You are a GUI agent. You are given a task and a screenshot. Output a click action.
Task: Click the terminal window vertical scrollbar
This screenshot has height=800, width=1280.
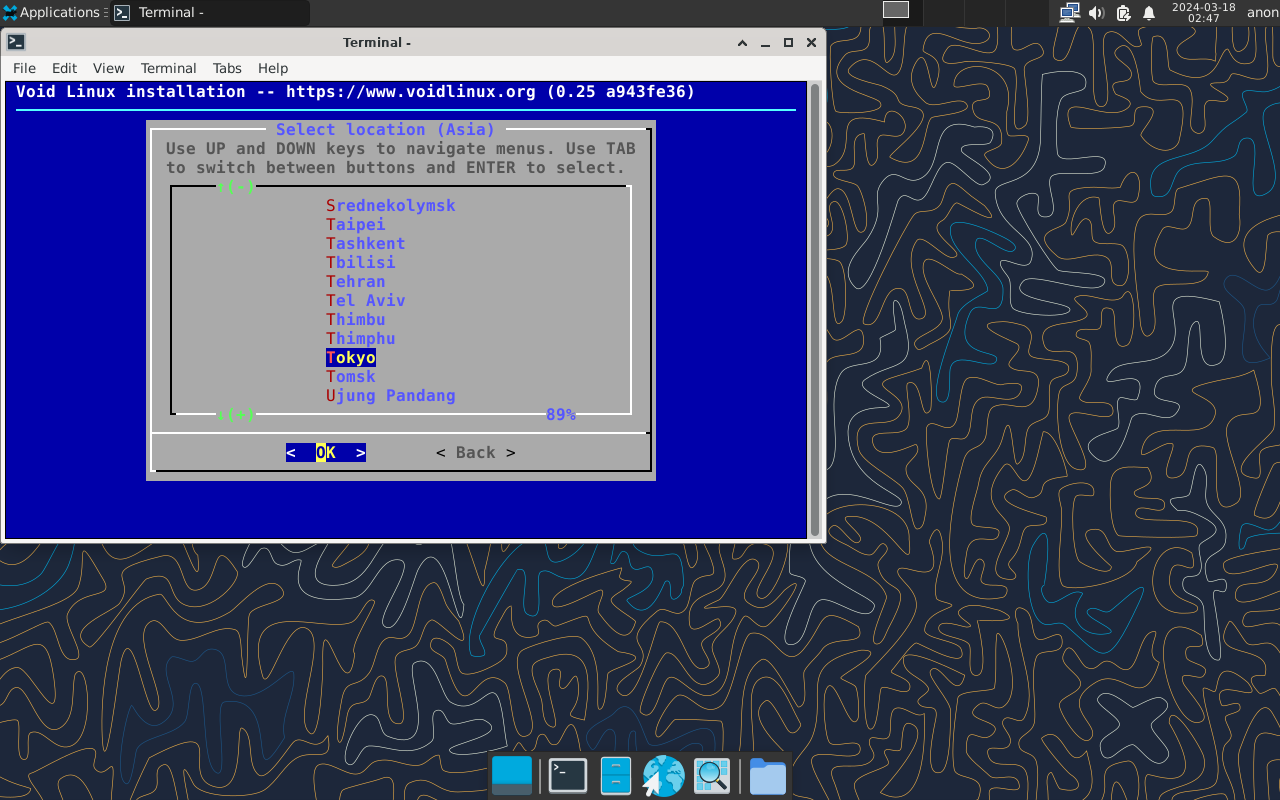pyautogui.click(x=815, y=310)
